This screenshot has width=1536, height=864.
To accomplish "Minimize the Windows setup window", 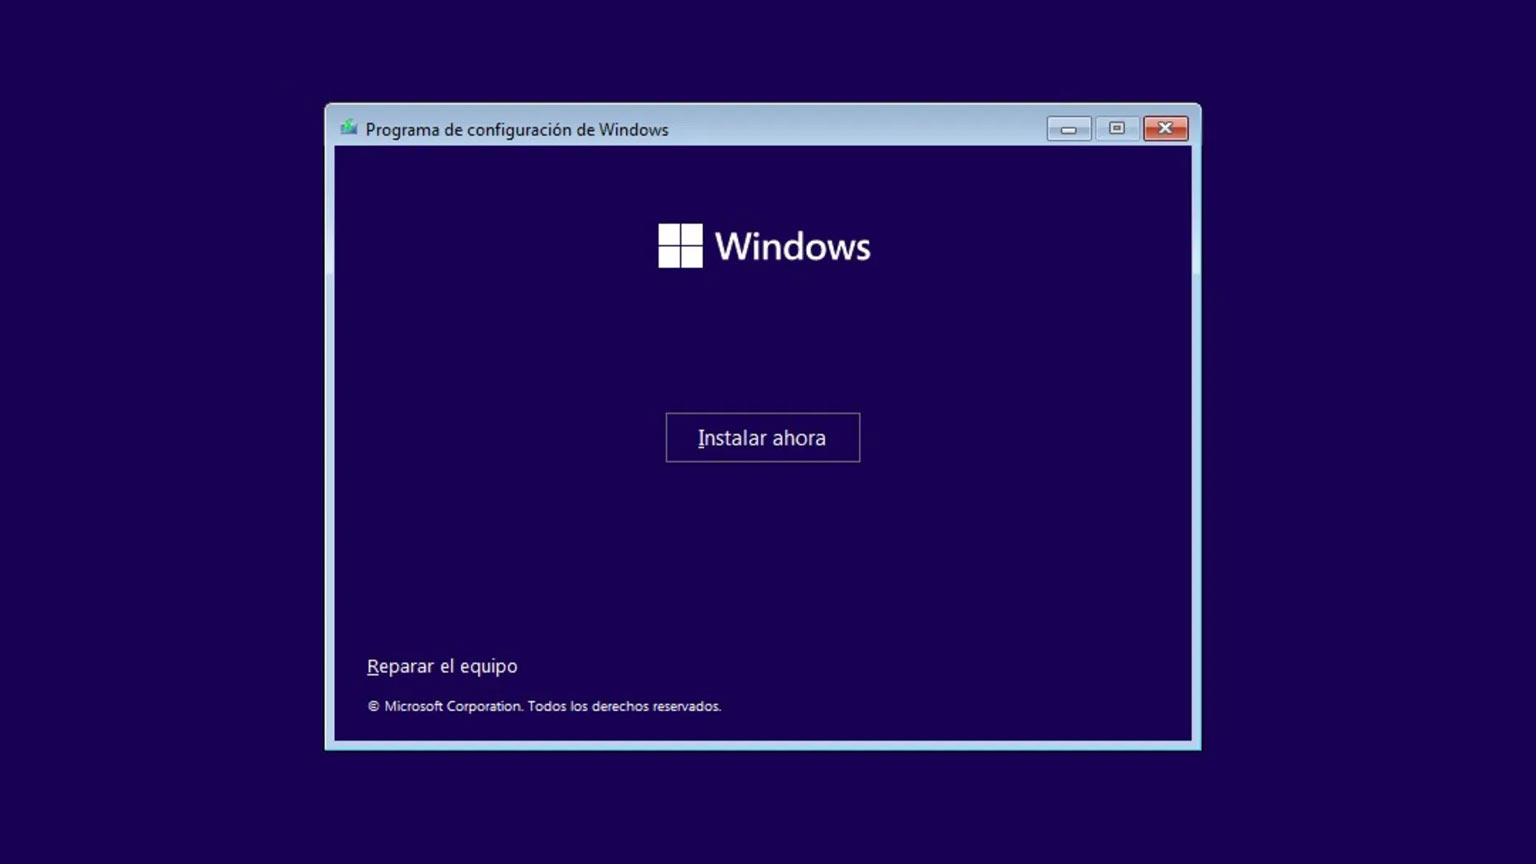I will tap(1068, 129).
